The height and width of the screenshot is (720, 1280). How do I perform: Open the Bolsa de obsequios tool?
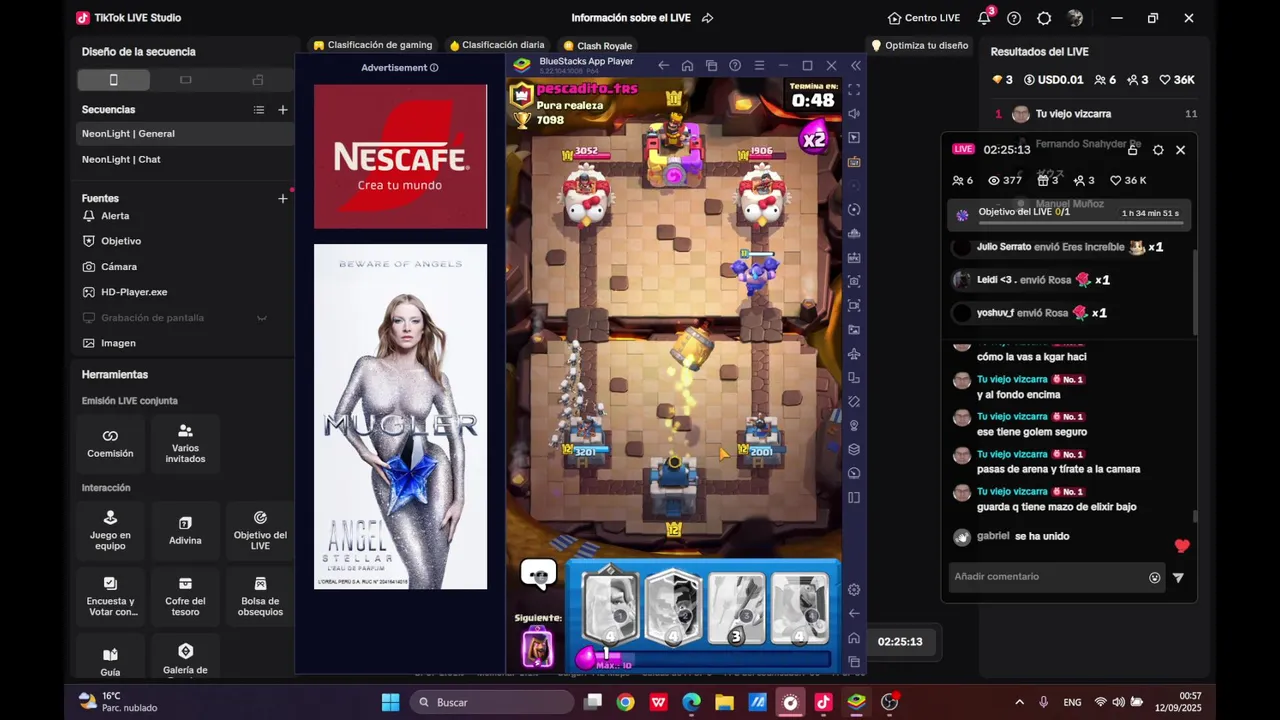click(x=260, y=596)
